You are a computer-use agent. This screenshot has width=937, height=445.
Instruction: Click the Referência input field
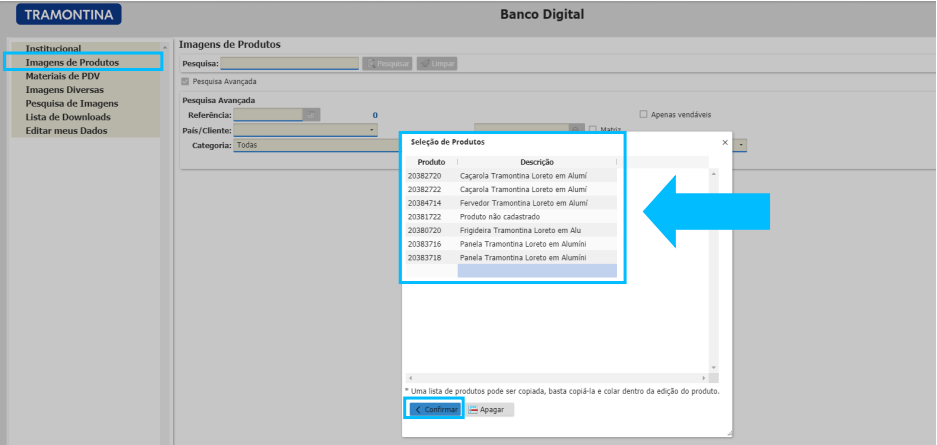[268, 115]
